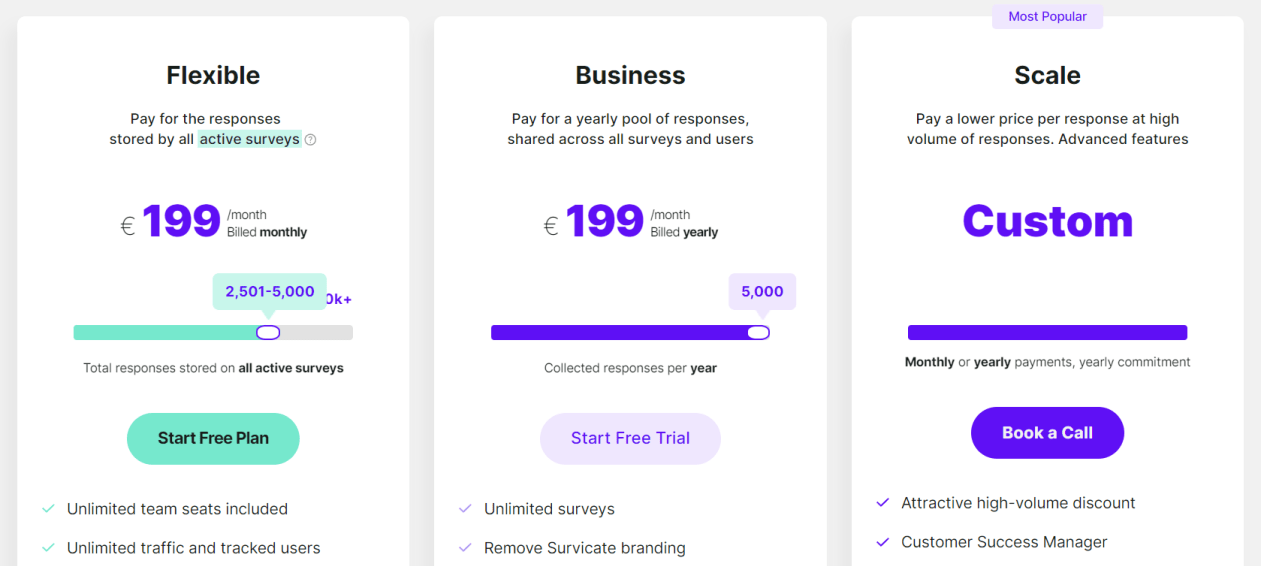Click the Business plan slider handle

[758, 333]
